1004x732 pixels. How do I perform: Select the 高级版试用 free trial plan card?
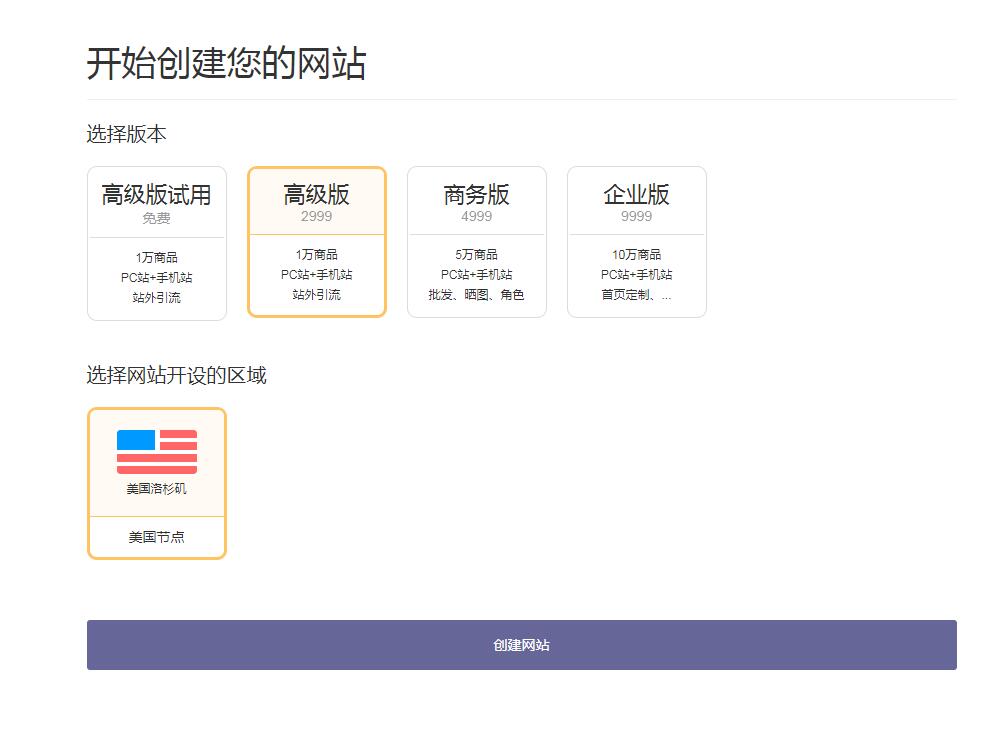[157, 243]
